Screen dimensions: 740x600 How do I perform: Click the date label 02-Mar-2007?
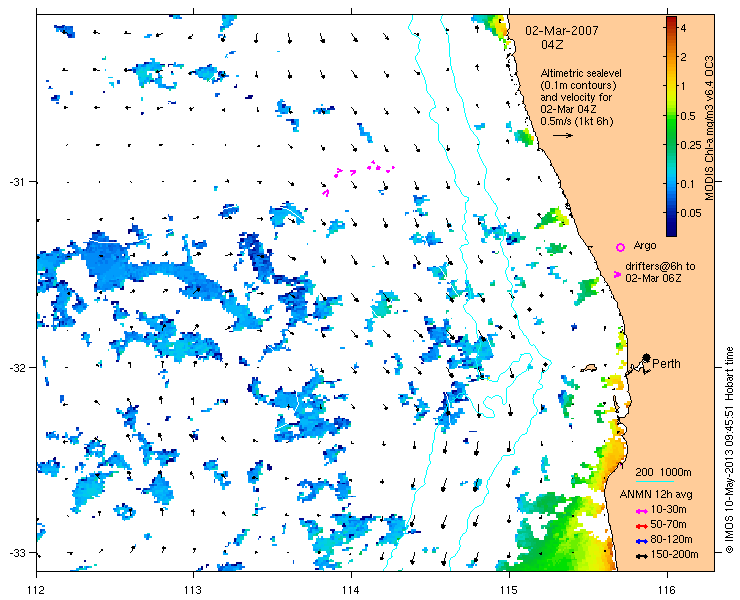[562, 31]
